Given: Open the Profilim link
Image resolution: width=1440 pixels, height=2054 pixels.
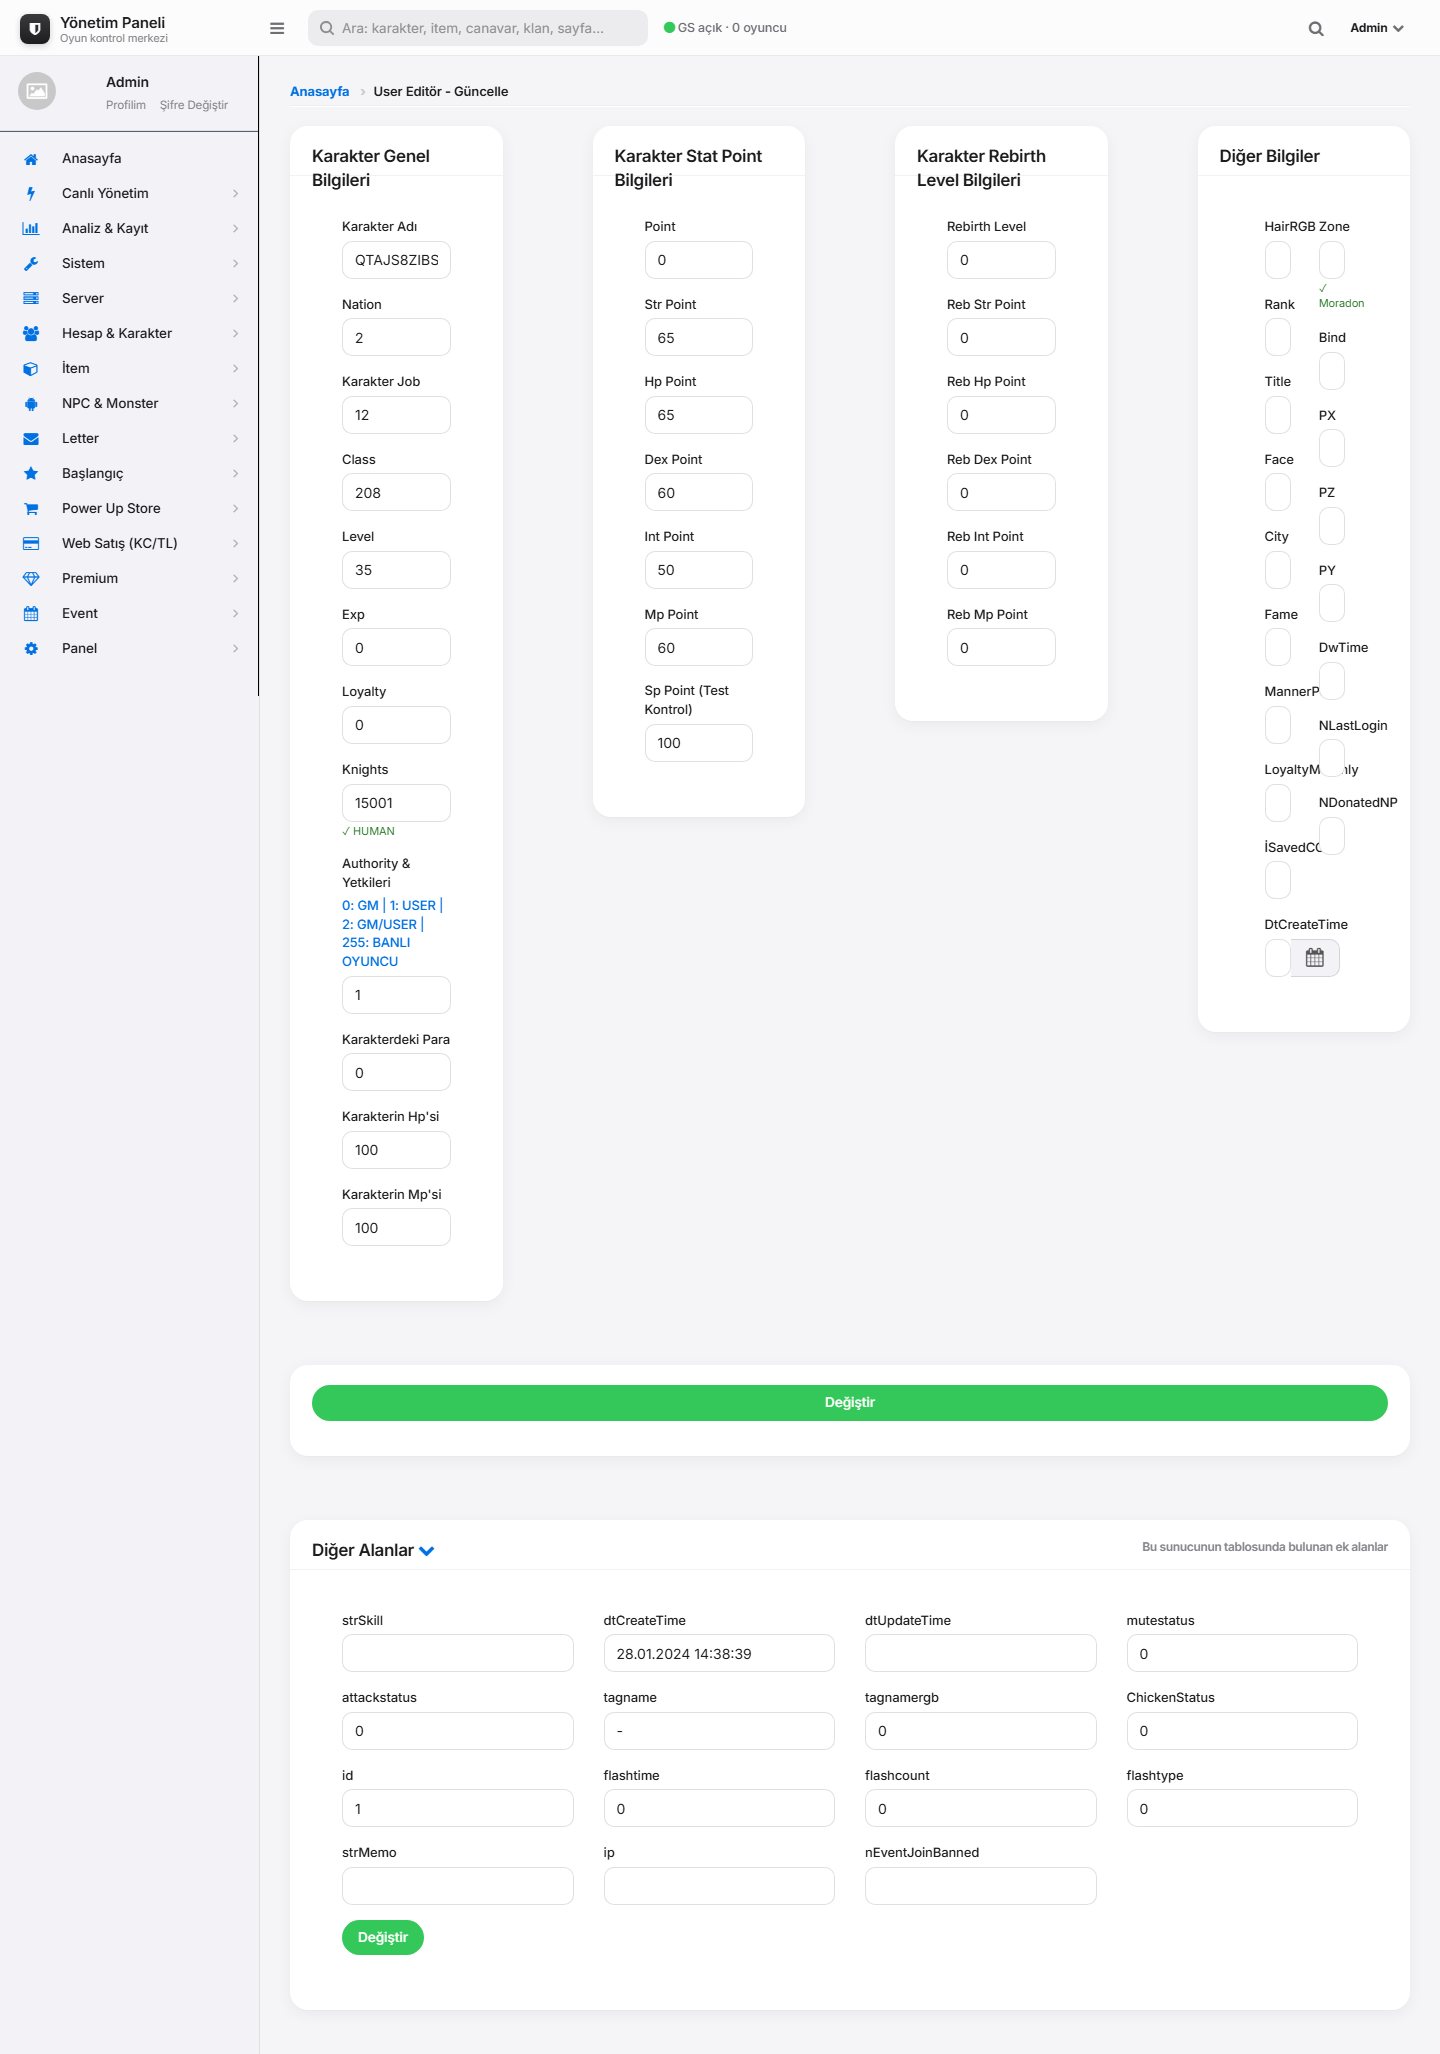Looking at the screenshot, I should (126, 105).
